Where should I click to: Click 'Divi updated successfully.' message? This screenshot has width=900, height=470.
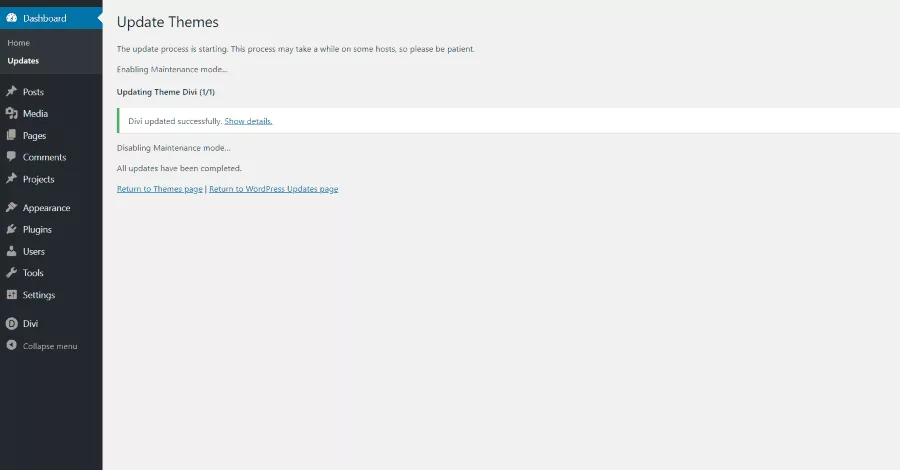[175, 121]
